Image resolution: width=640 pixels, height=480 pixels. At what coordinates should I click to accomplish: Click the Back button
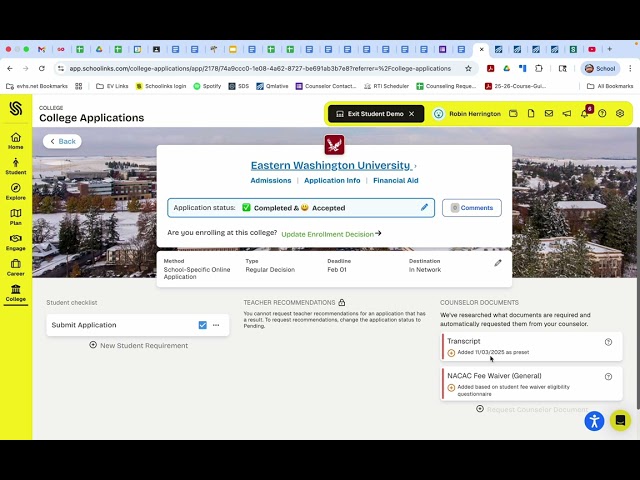click(62, 141)
